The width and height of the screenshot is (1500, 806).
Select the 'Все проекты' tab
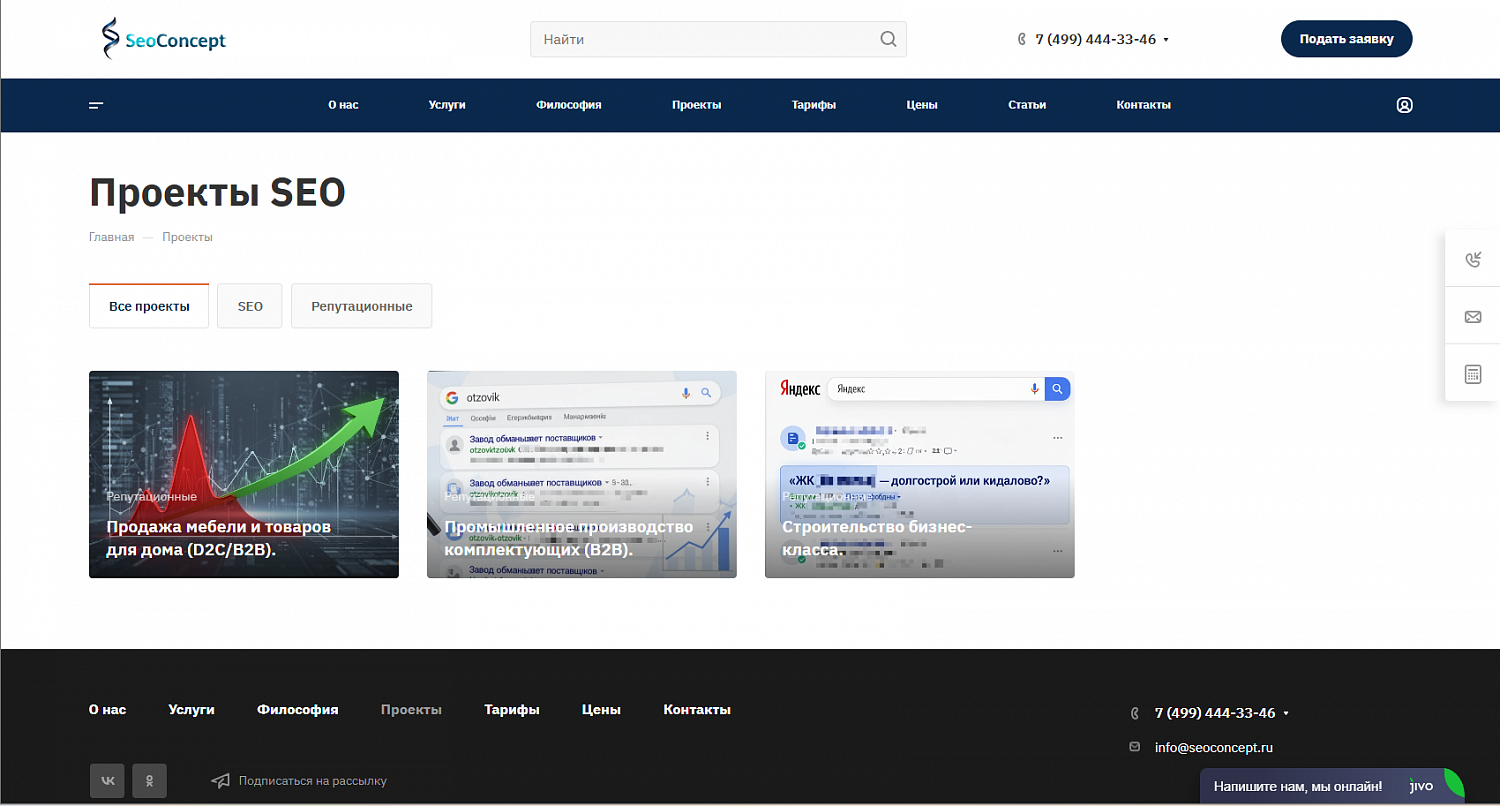pyautogui.click(x=149, y=306)
